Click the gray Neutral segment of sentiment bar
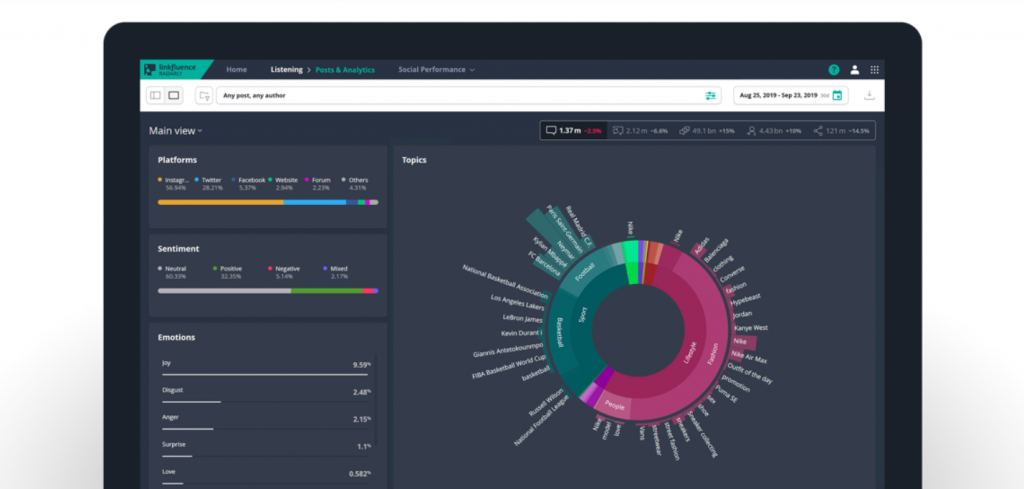 tap(224, 291)
